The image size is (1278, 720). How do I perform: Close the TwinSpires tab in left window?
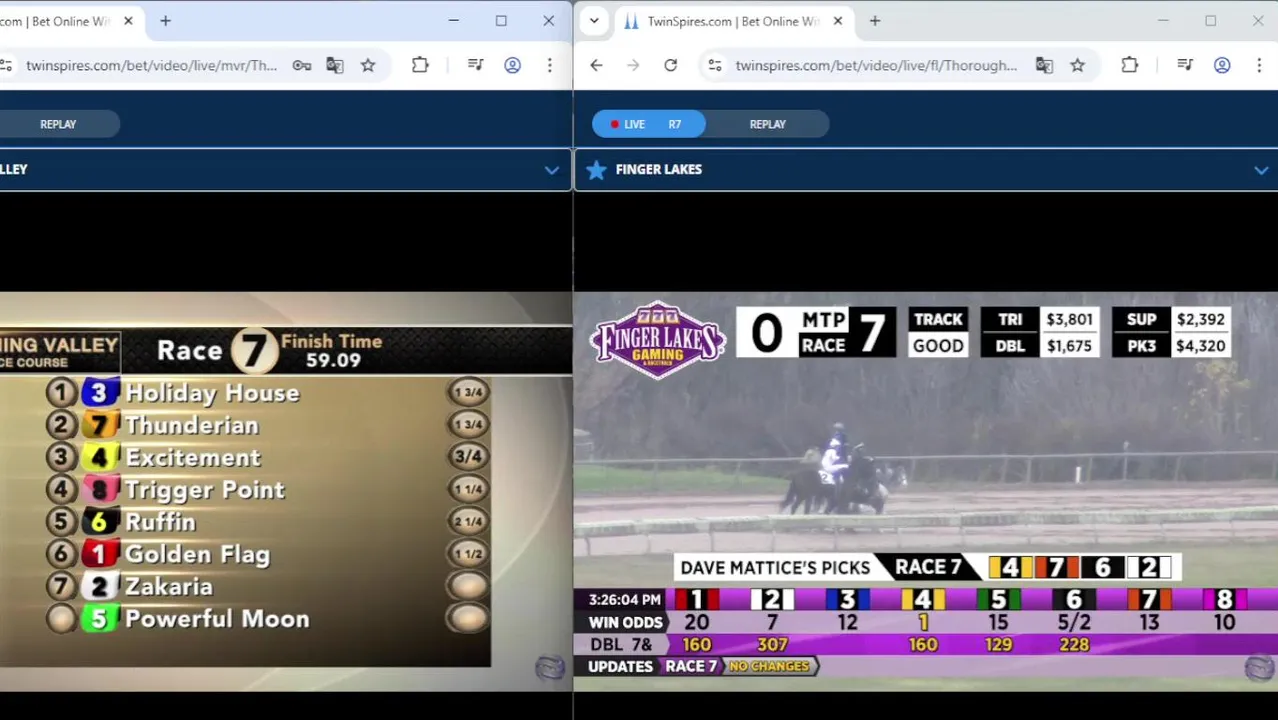pos(128,21)
